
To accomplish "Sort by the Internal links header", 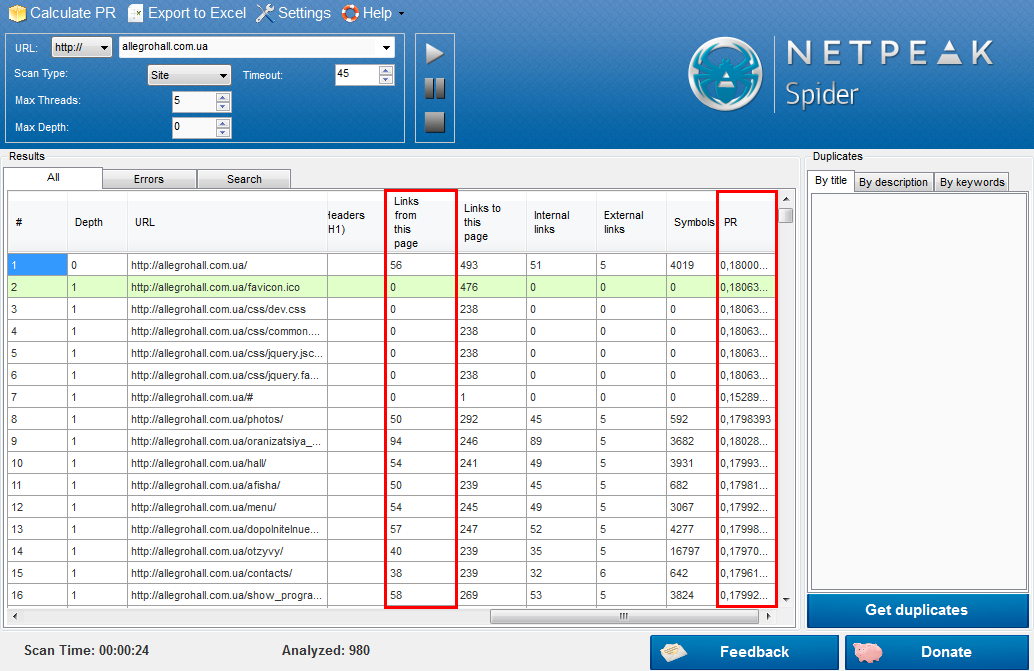I will [x=561, y=223].
